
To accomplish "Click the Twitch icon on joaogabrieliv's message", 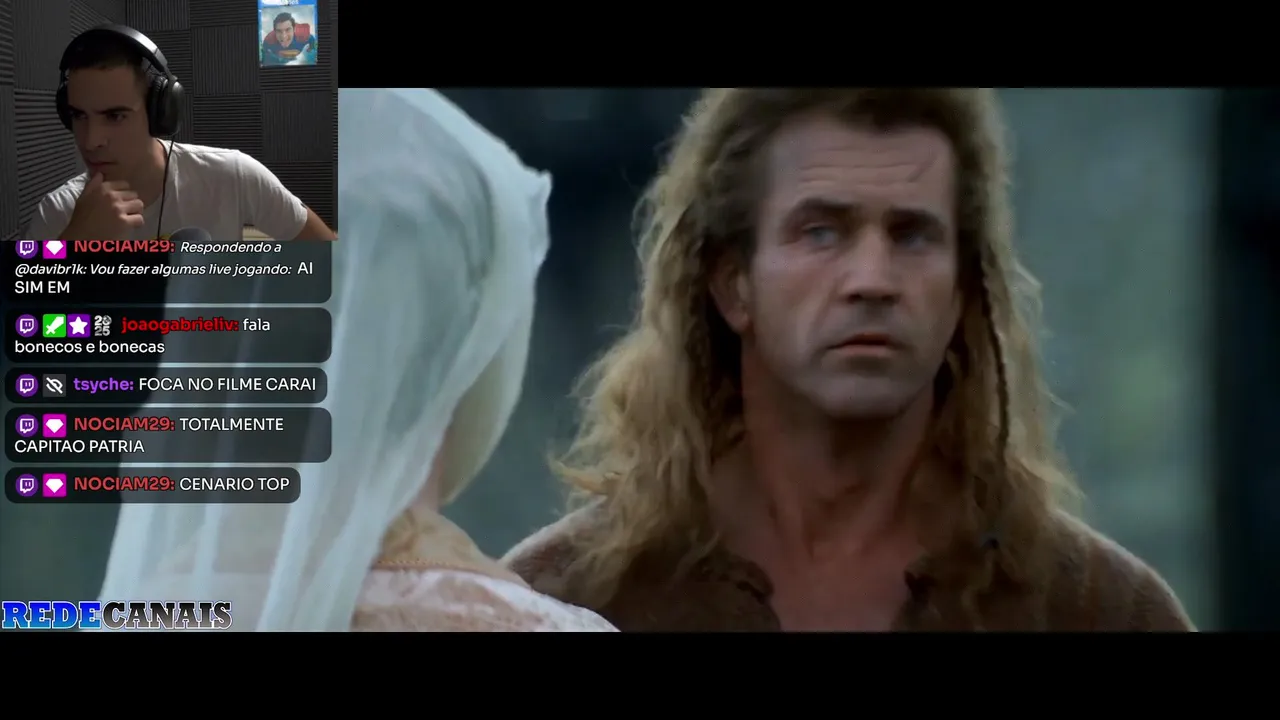I will point(27,325).
